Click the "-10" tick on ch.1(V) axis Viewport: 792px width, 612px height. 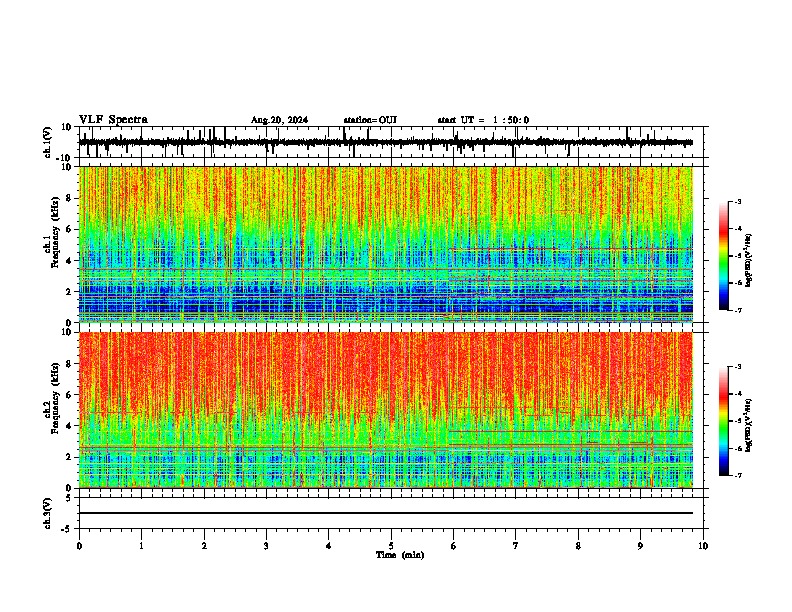tap(64, 158)
